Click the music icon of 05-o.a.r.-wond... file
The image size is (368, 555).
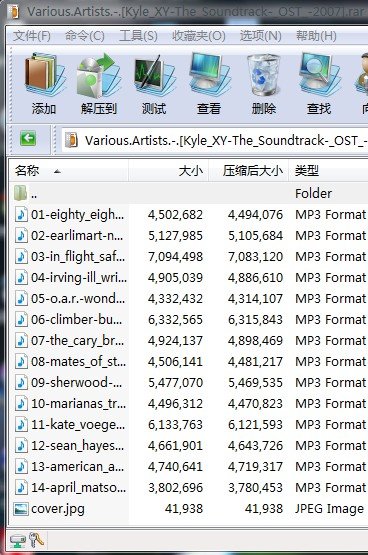pos(21,298)
